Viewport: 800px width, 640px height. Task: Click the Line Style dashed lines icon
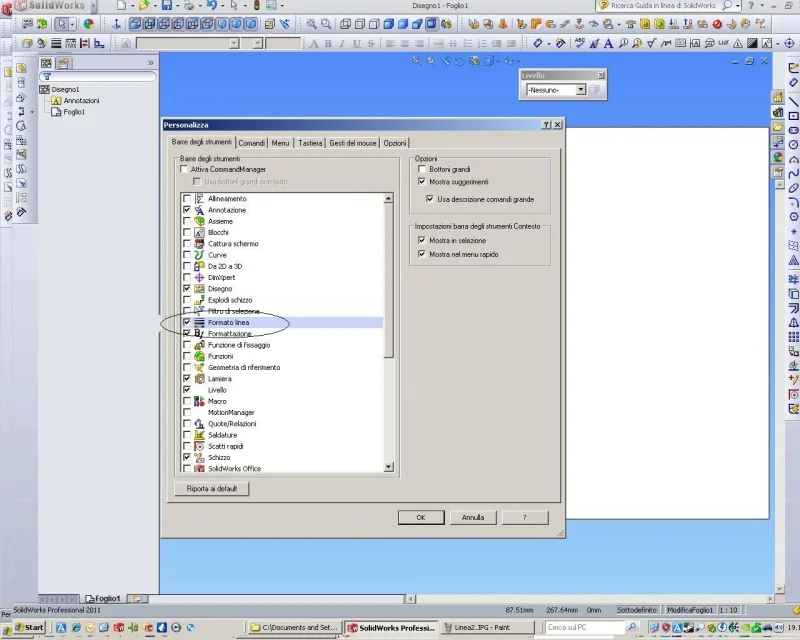pyautogui.click(x=70, y=43)
